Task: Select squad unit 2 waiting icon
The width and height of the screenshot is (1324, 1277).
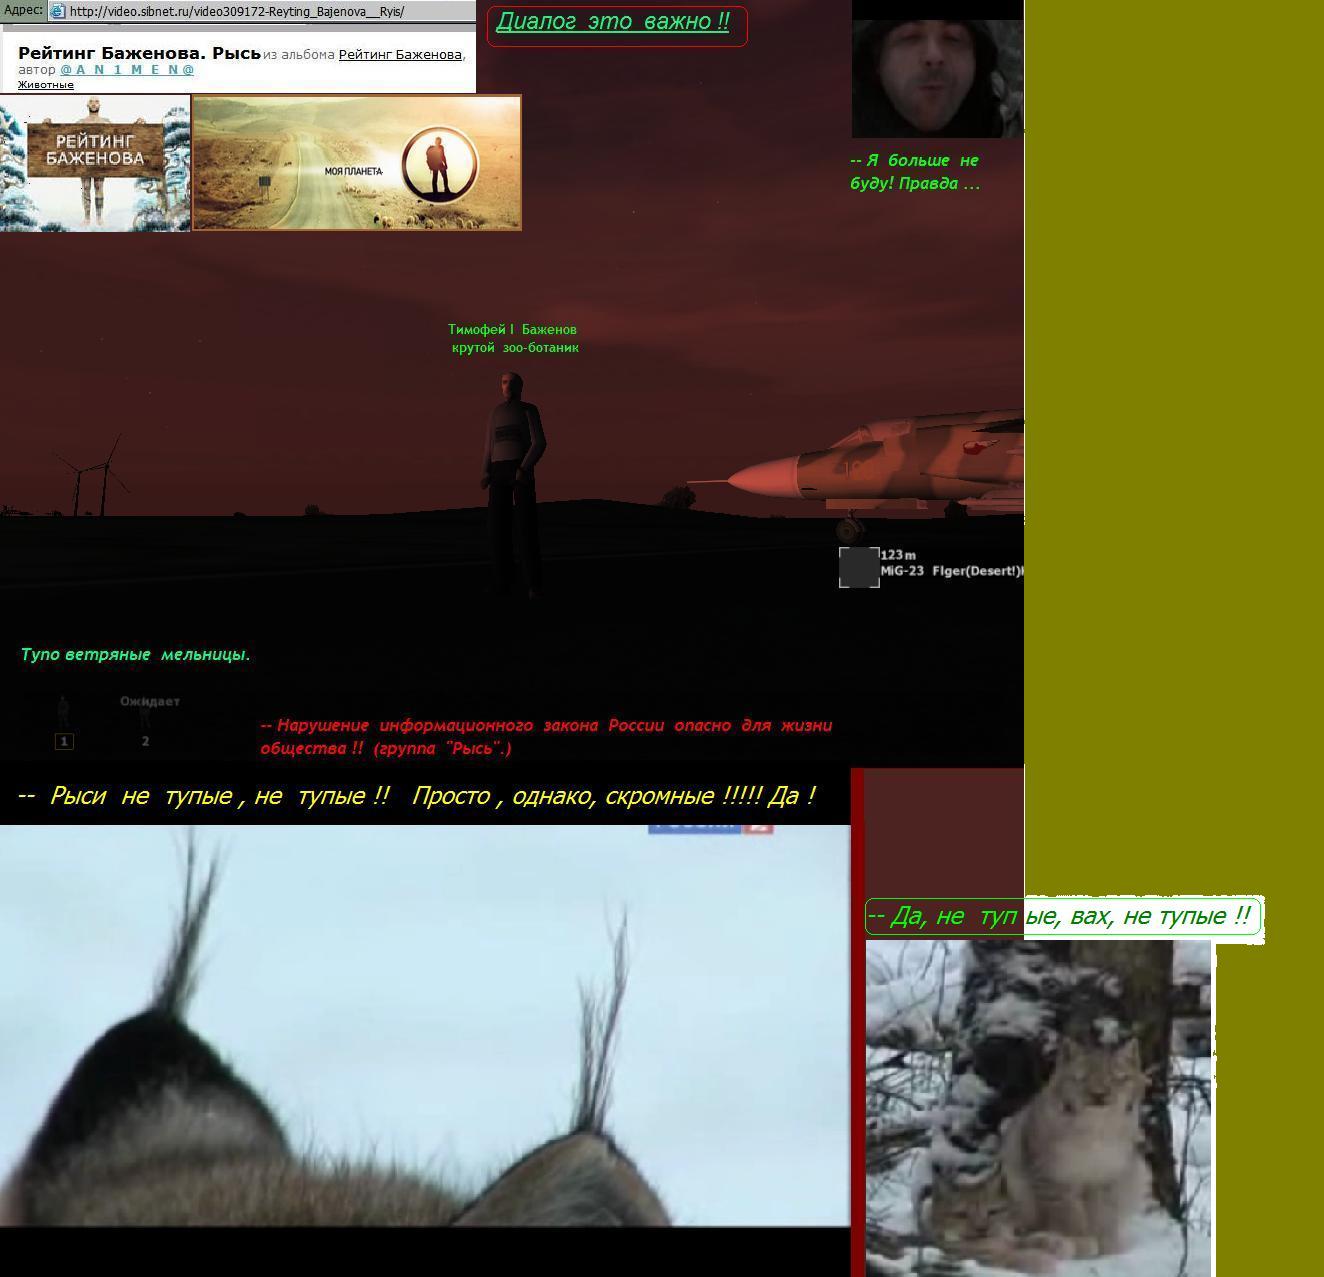Action: [x=145, y=722]
